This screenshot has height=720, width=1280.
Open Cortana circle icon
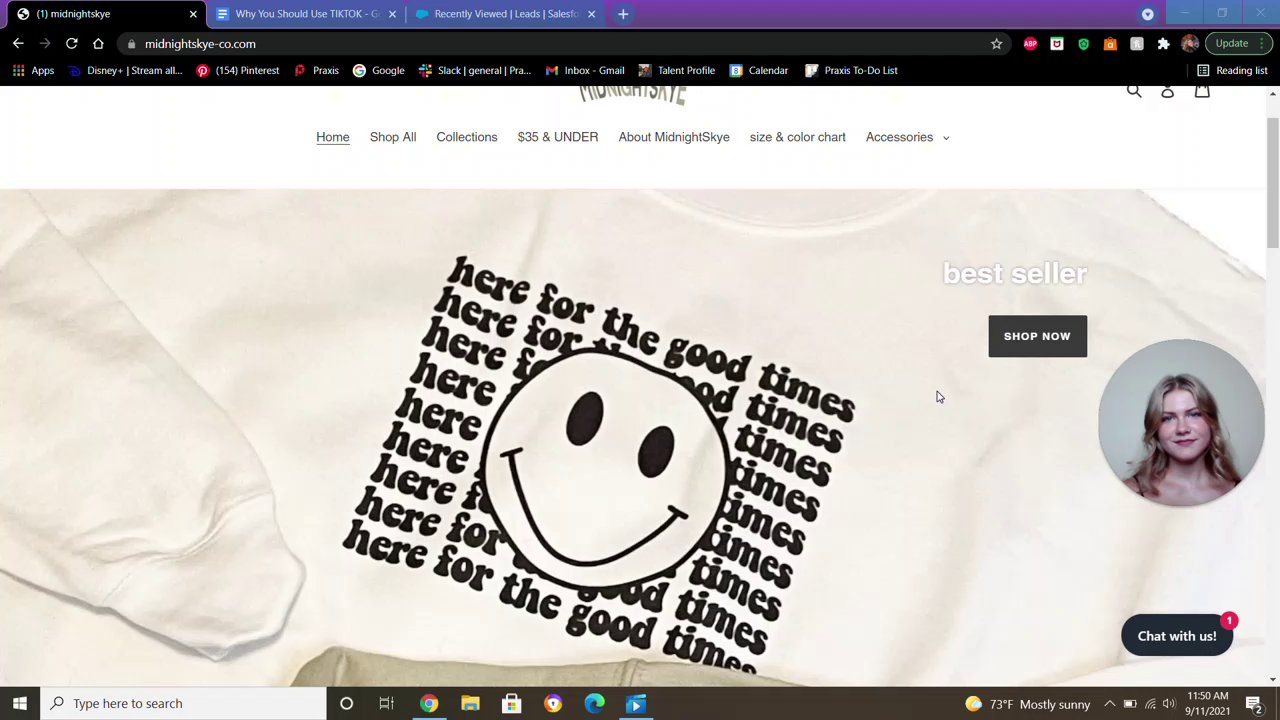point(346,703)
